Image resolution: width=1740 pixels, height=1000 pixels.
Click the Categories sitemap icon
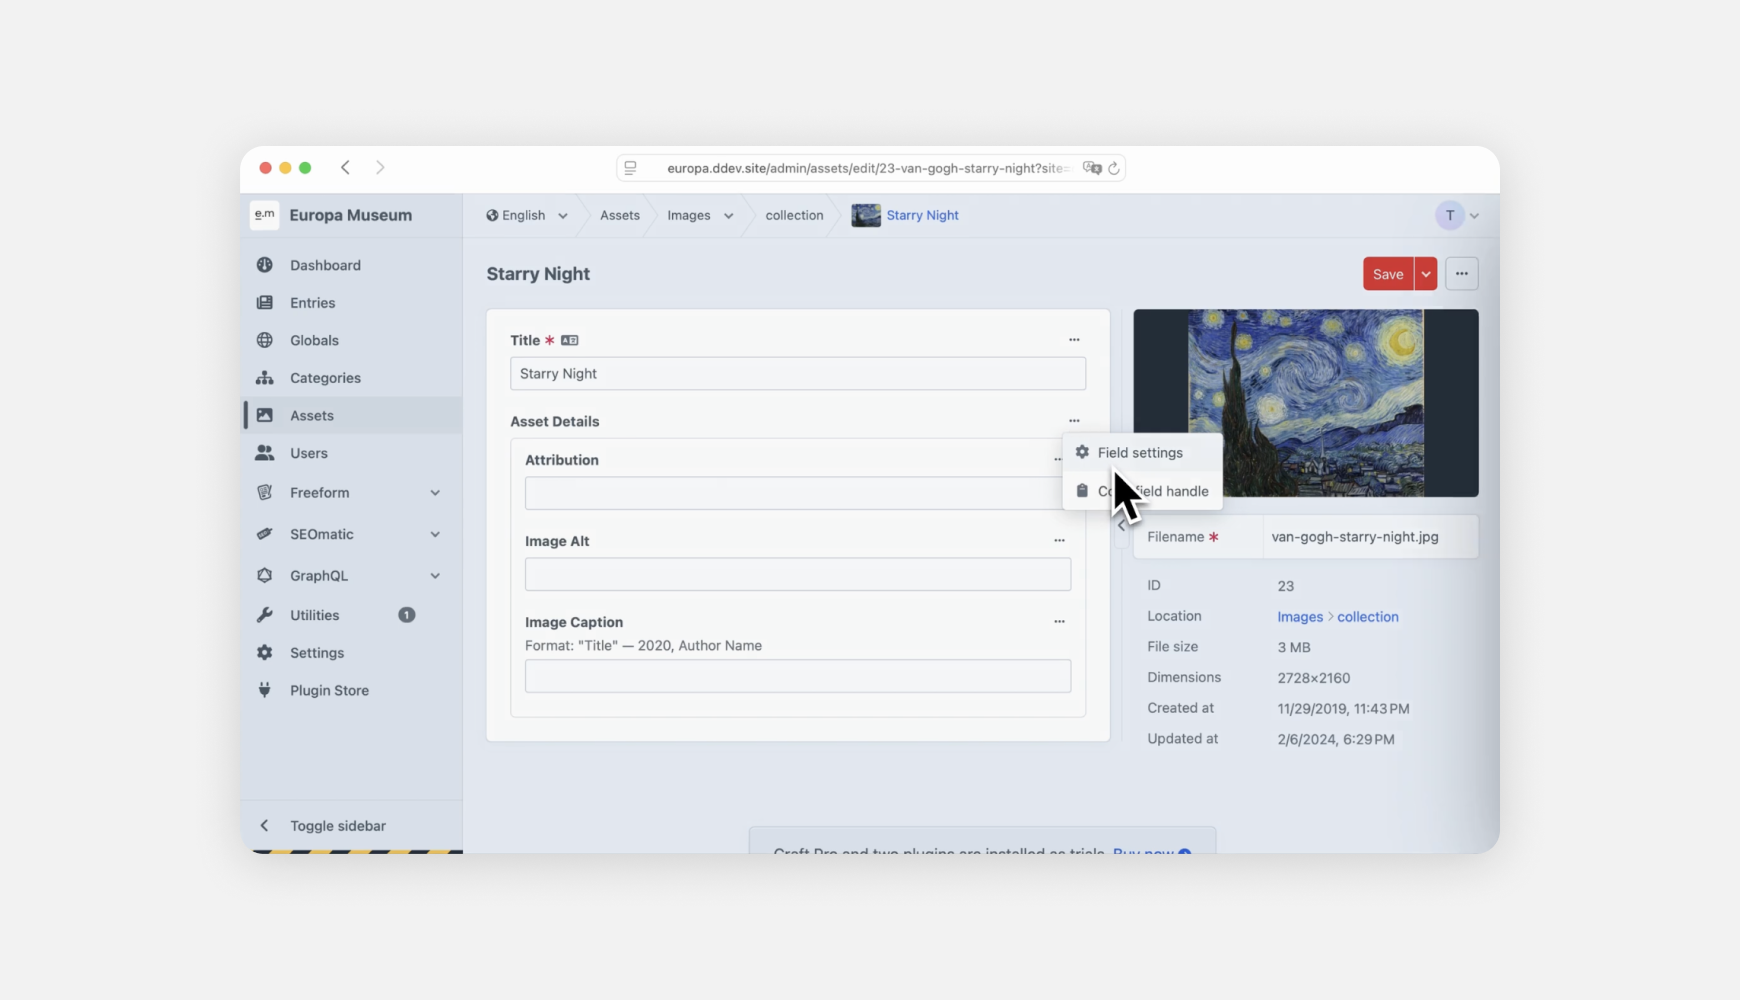click(x=264, y=378)
